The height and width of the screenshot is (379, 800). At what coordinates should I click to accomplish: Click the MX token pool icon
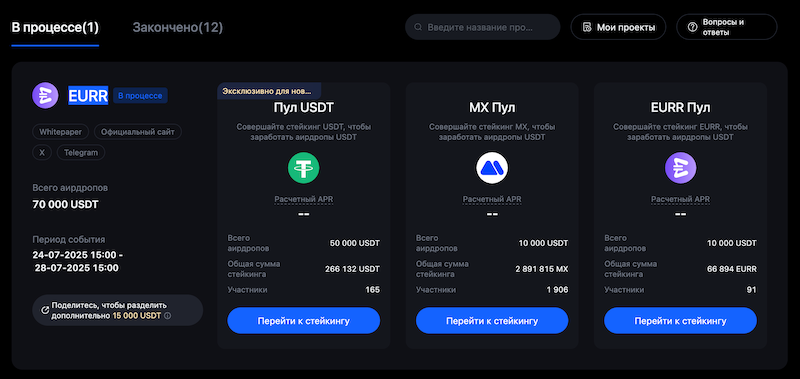pos(492,168)
